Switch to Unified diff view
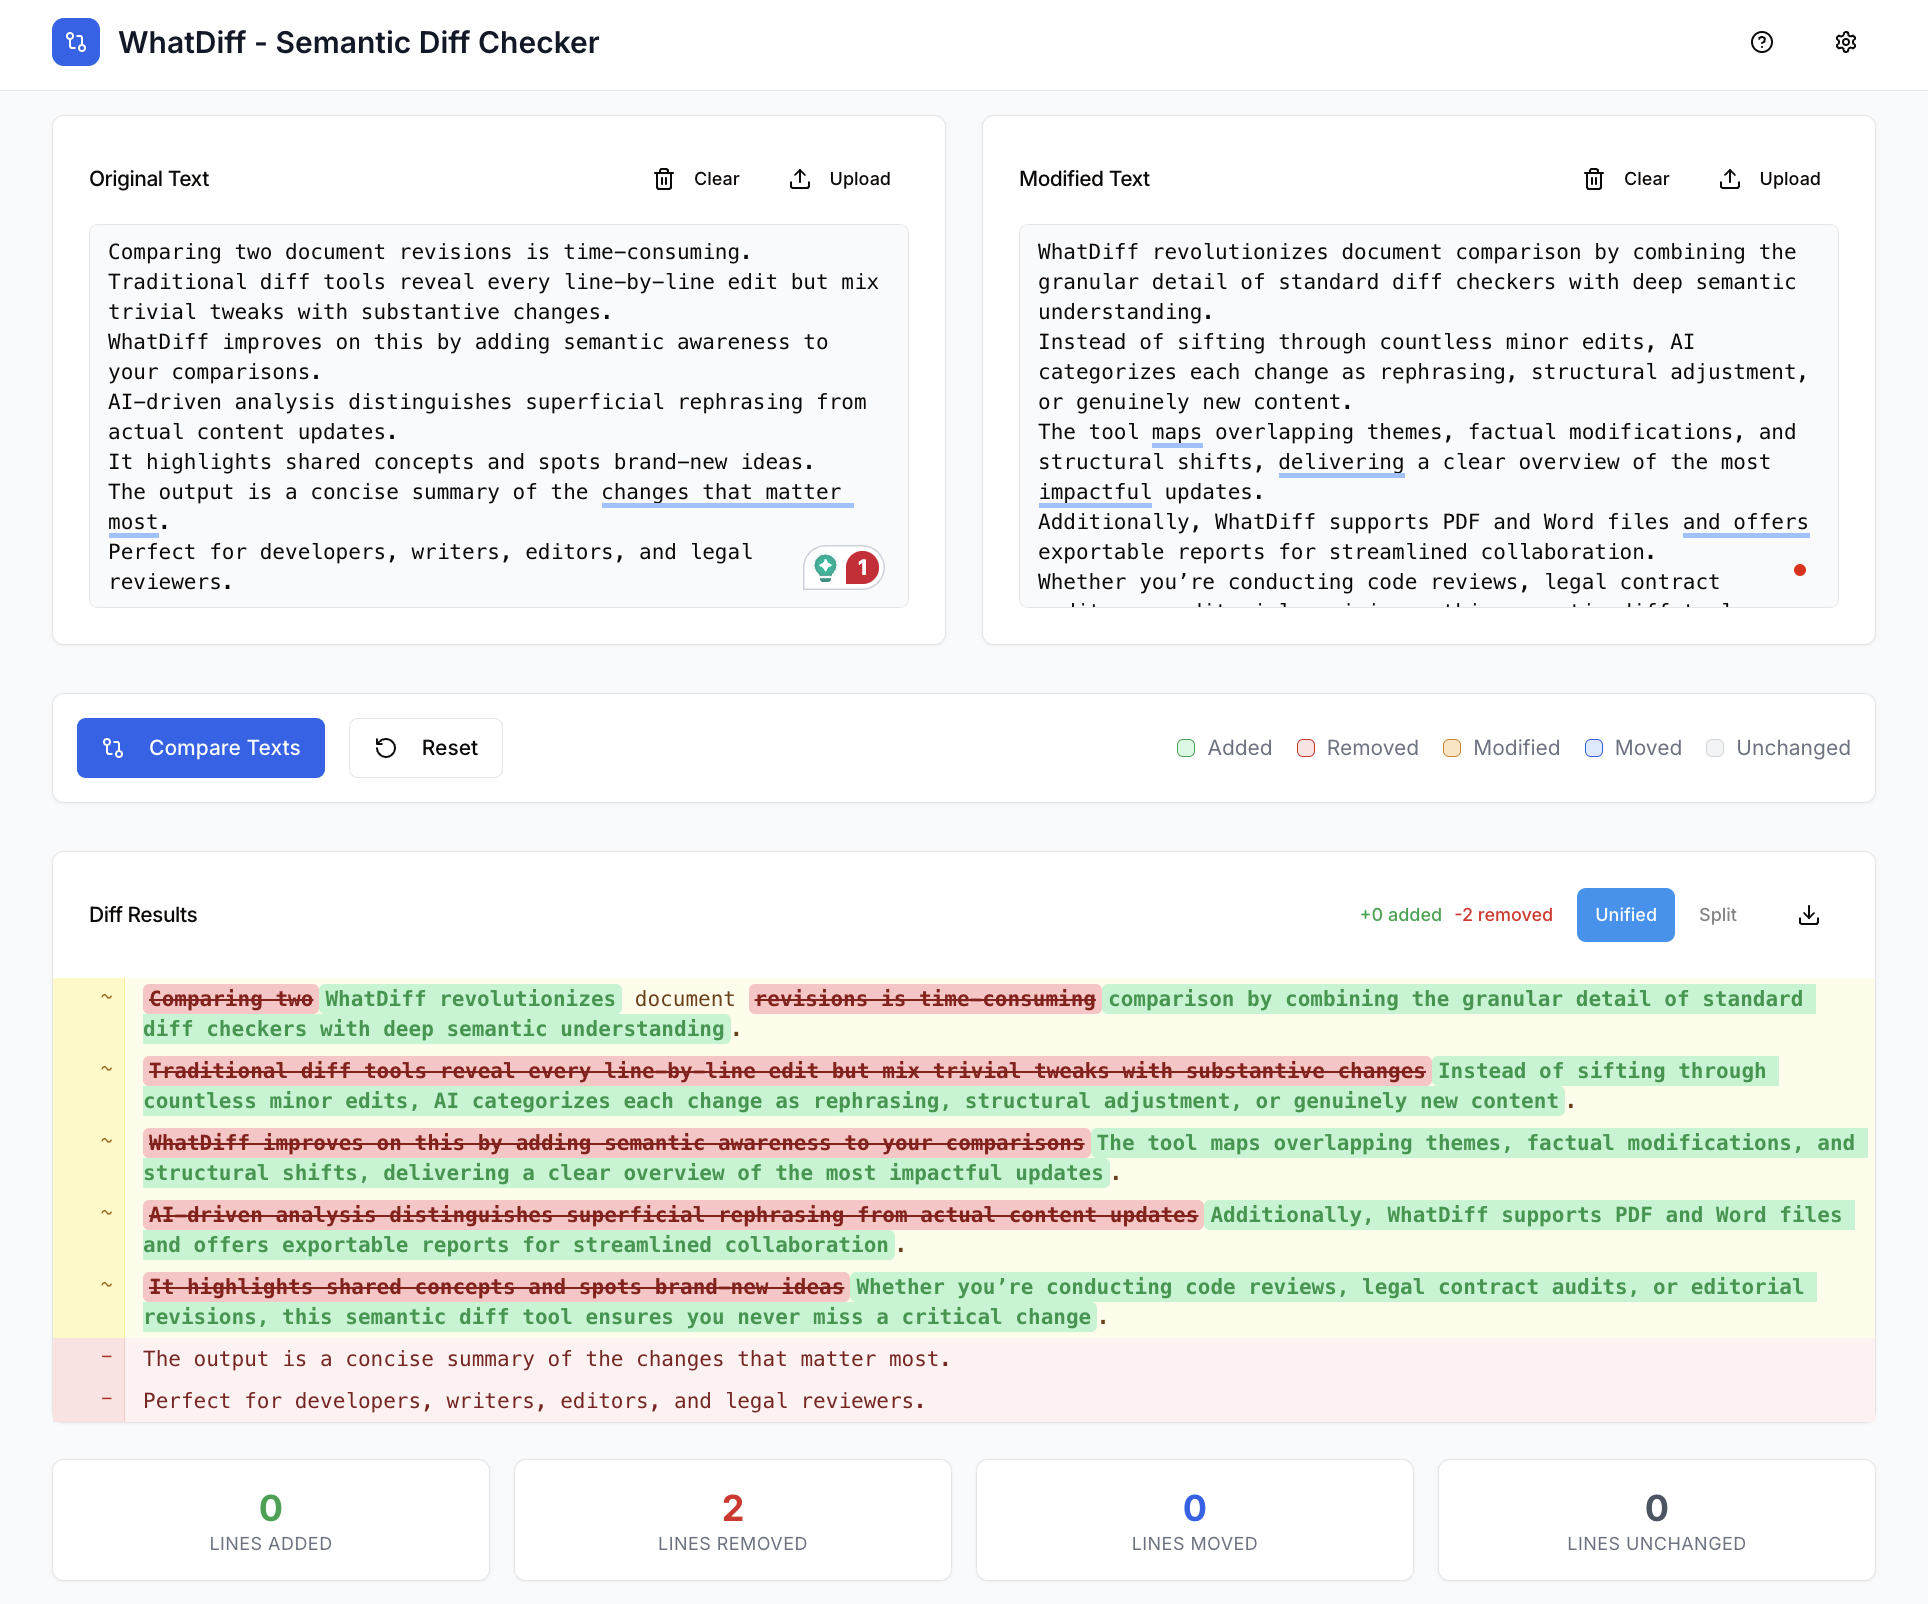1928x1604 pixels. pos(1626,915)
